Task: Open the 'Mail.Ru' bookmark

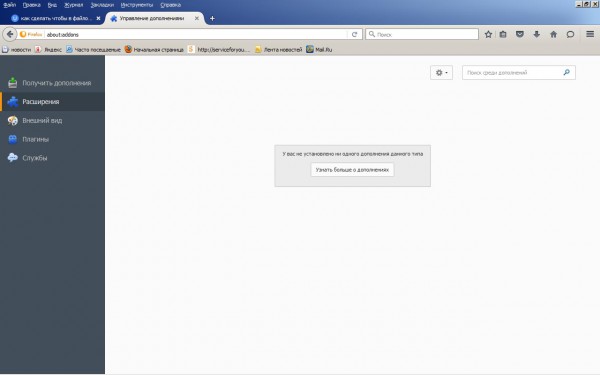Action: [x=319, y=50]
